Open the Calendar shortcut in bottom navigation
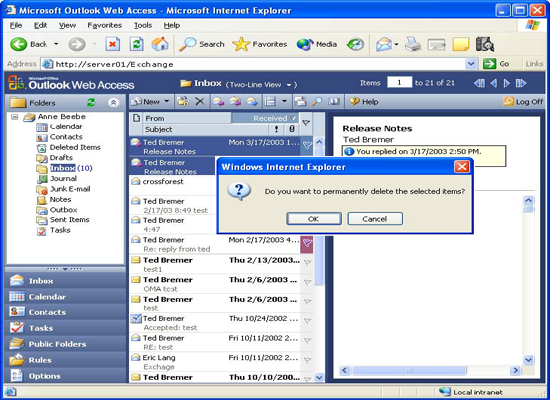Viewport: 550px width, 400px height. (65, 297)
